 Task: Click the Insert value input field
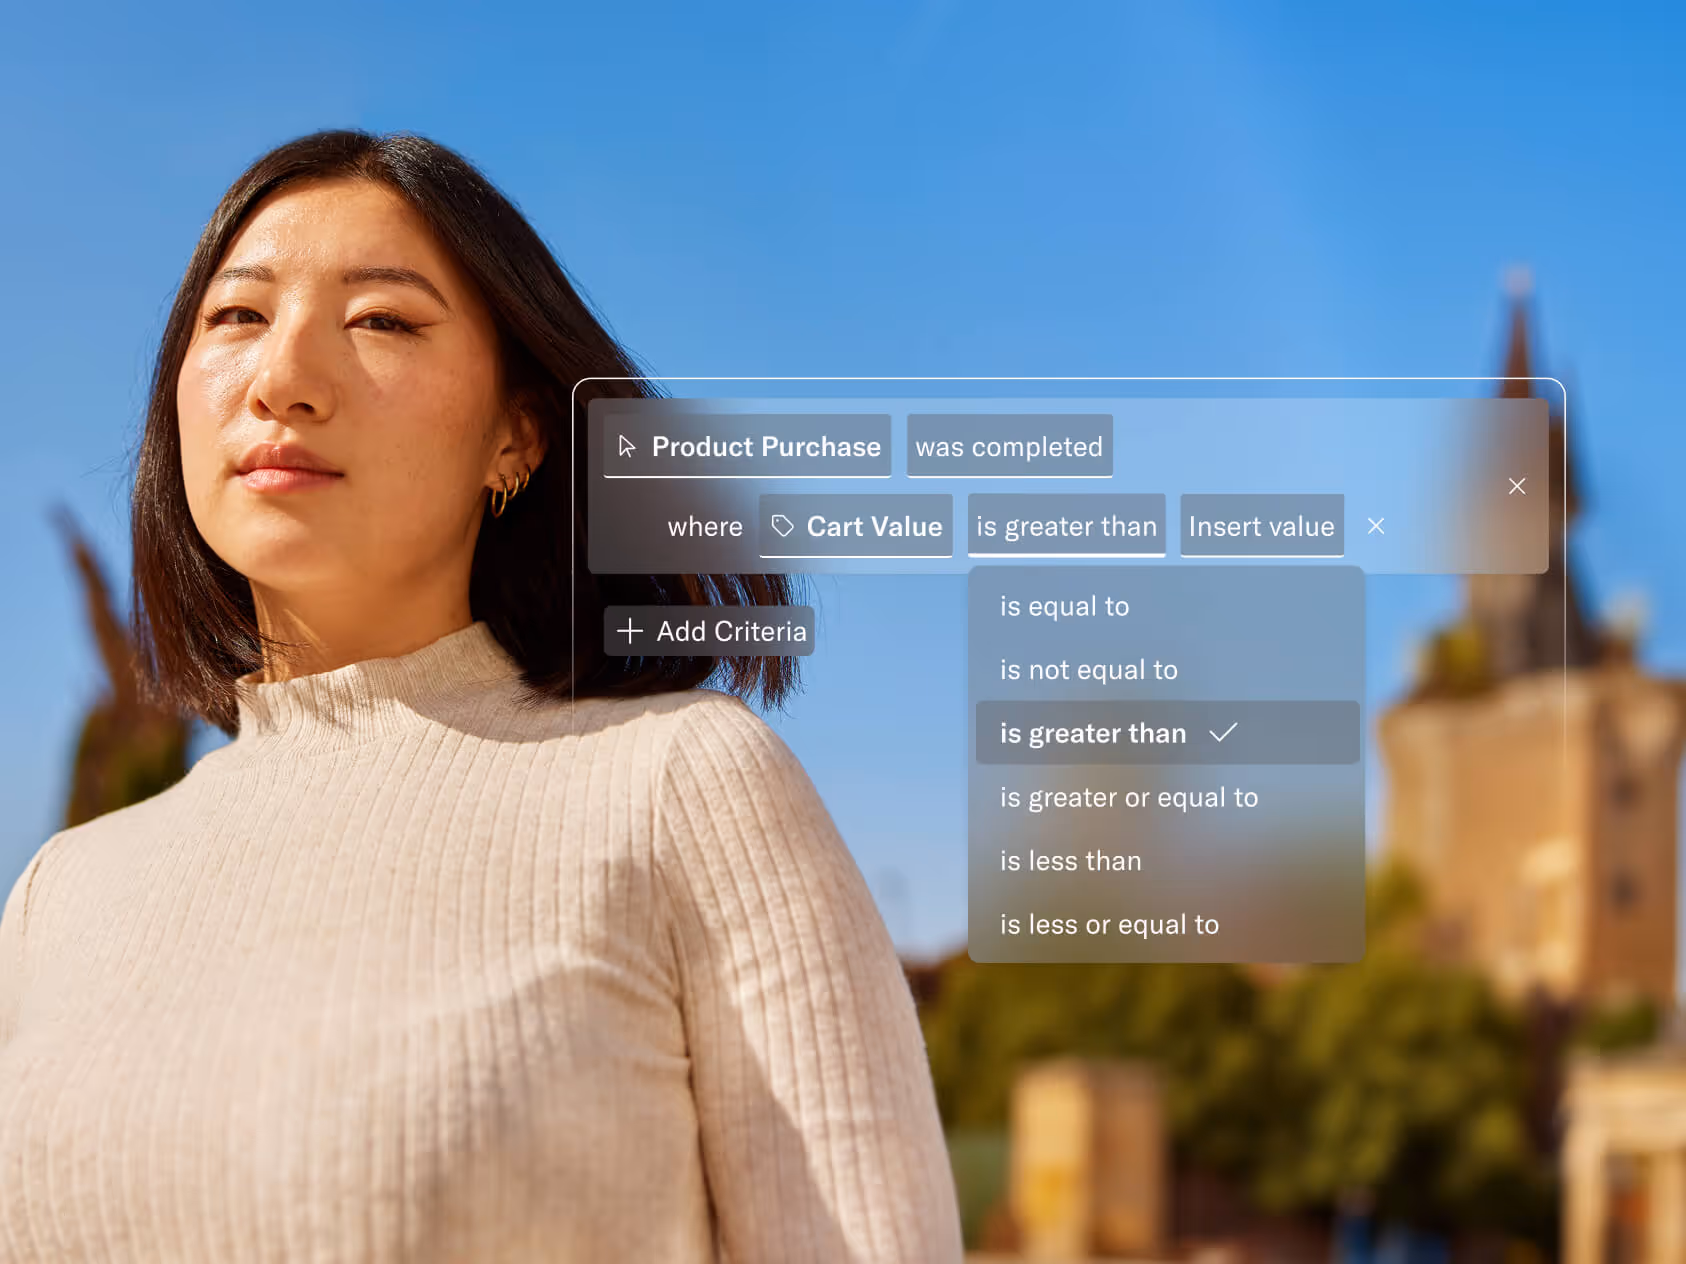pyautogui.click(x=1261, y=525)
